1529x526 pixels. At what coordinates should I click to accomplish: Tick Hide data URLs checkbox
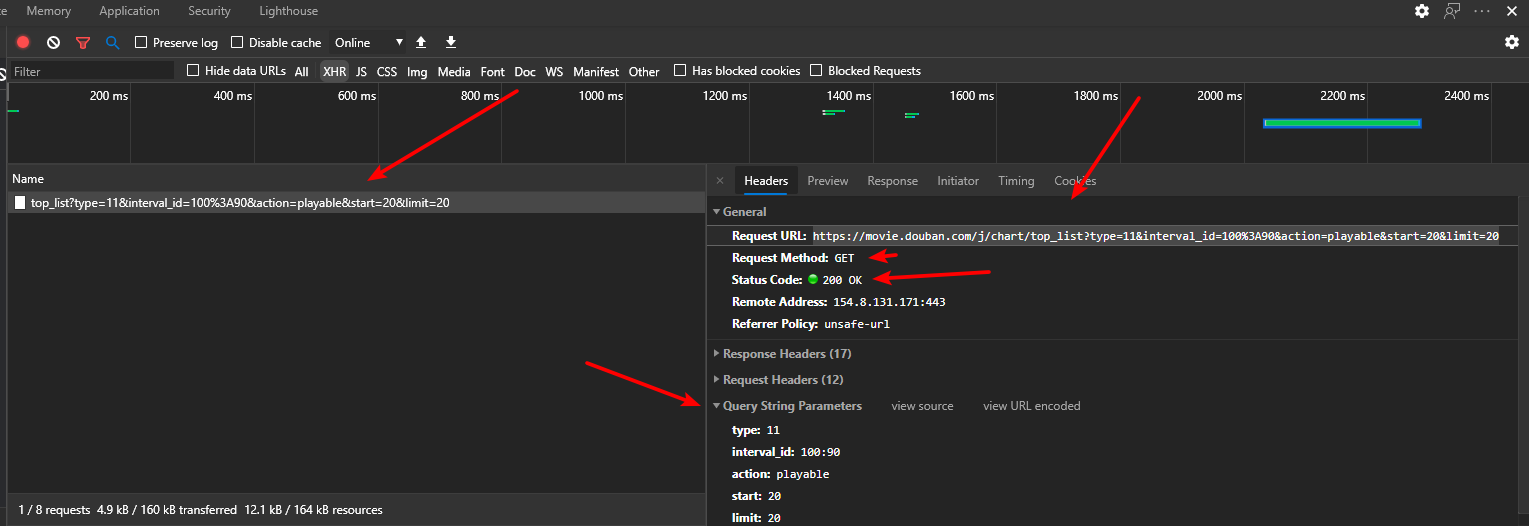click(x=194, y=70)
